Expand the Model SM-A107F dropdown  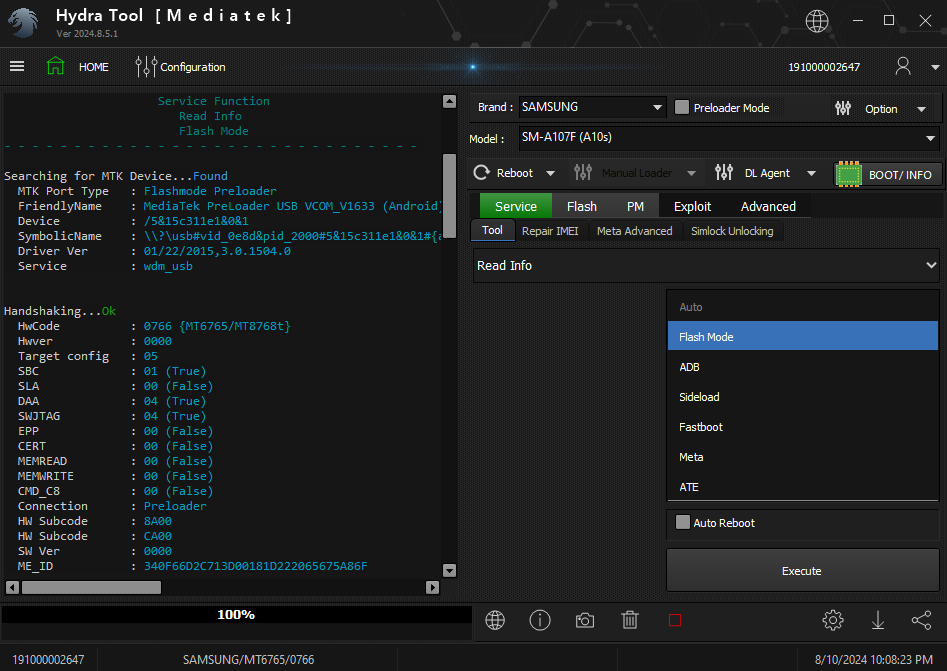click(728, 138)
